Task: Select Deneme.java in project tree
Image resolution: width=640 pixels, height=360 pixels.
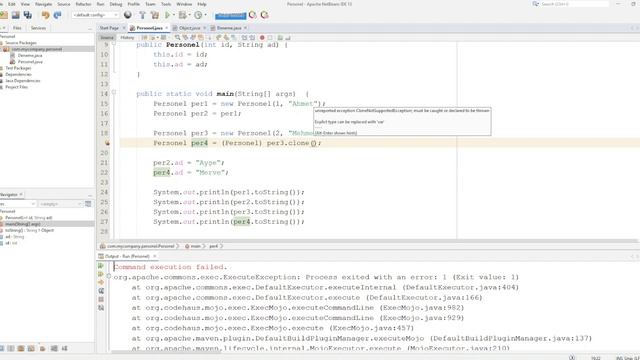Action: [30, 55]
